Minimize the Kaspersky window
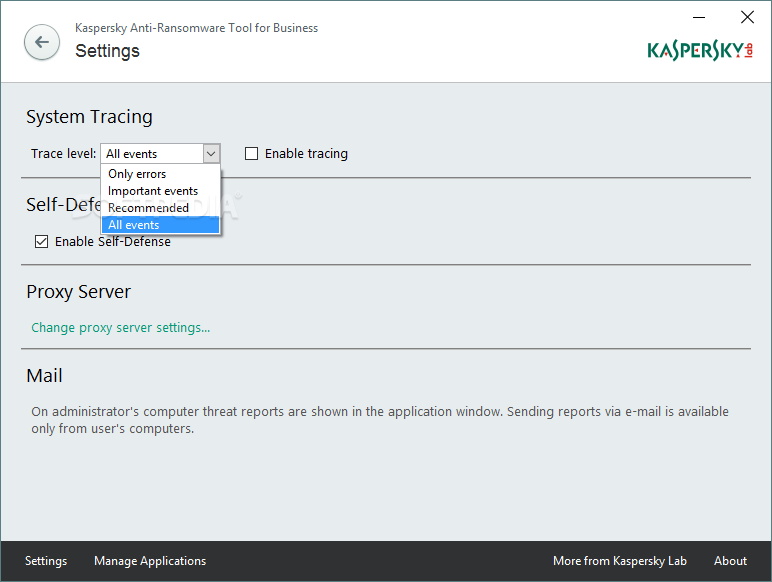The height and width of the screenshot is (582, 772). pos(699,17)
